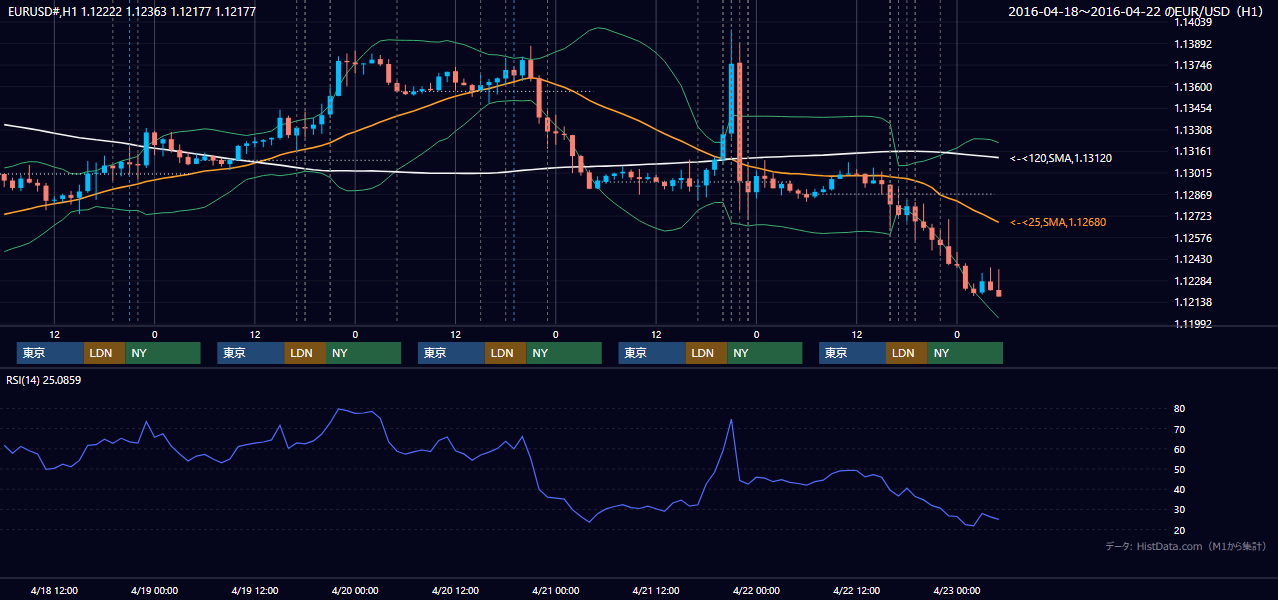This screenshot has width=1278, height=600.
Task: Click the price axis value 1.13308
Action: click(1193, 130)
